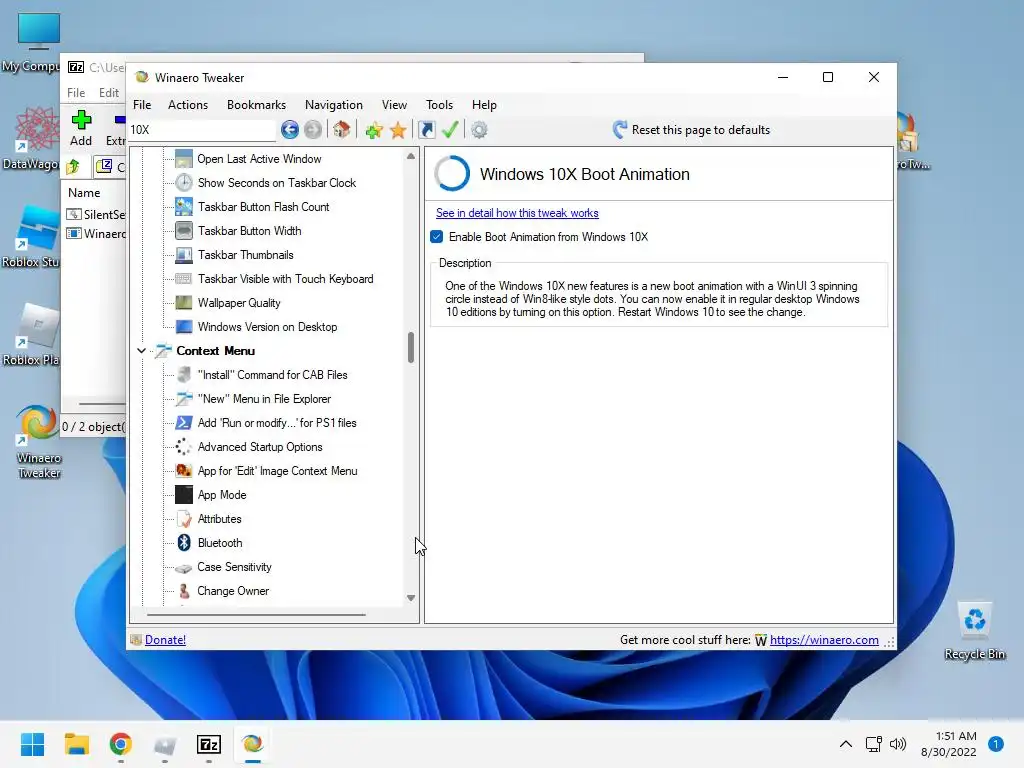
Task: Show hidden tray icons chevron
Action: [846, 744]
